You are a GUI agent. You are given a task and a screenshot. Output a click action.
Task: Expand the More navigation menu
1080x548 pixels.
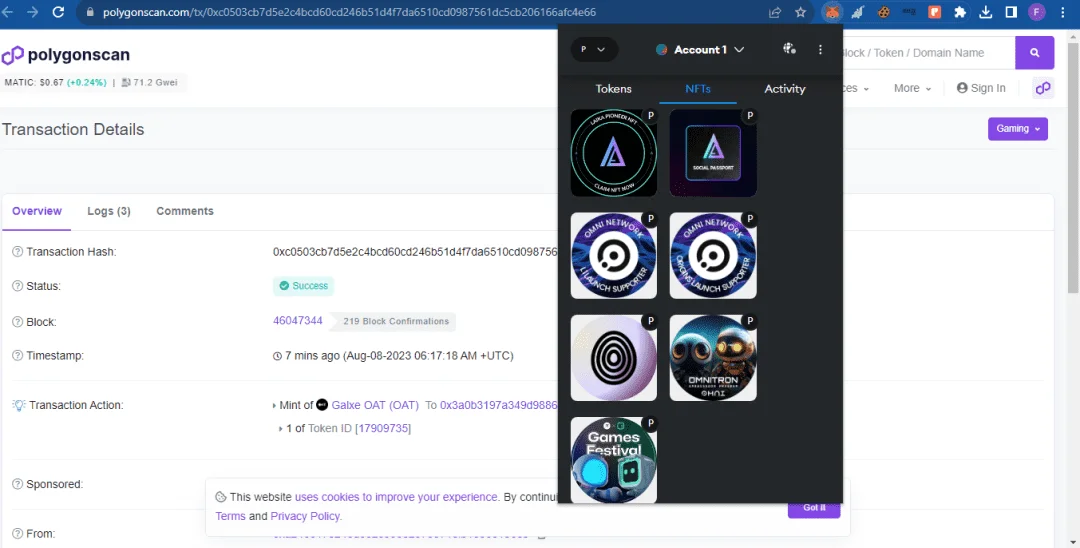[x=912, y=88]
